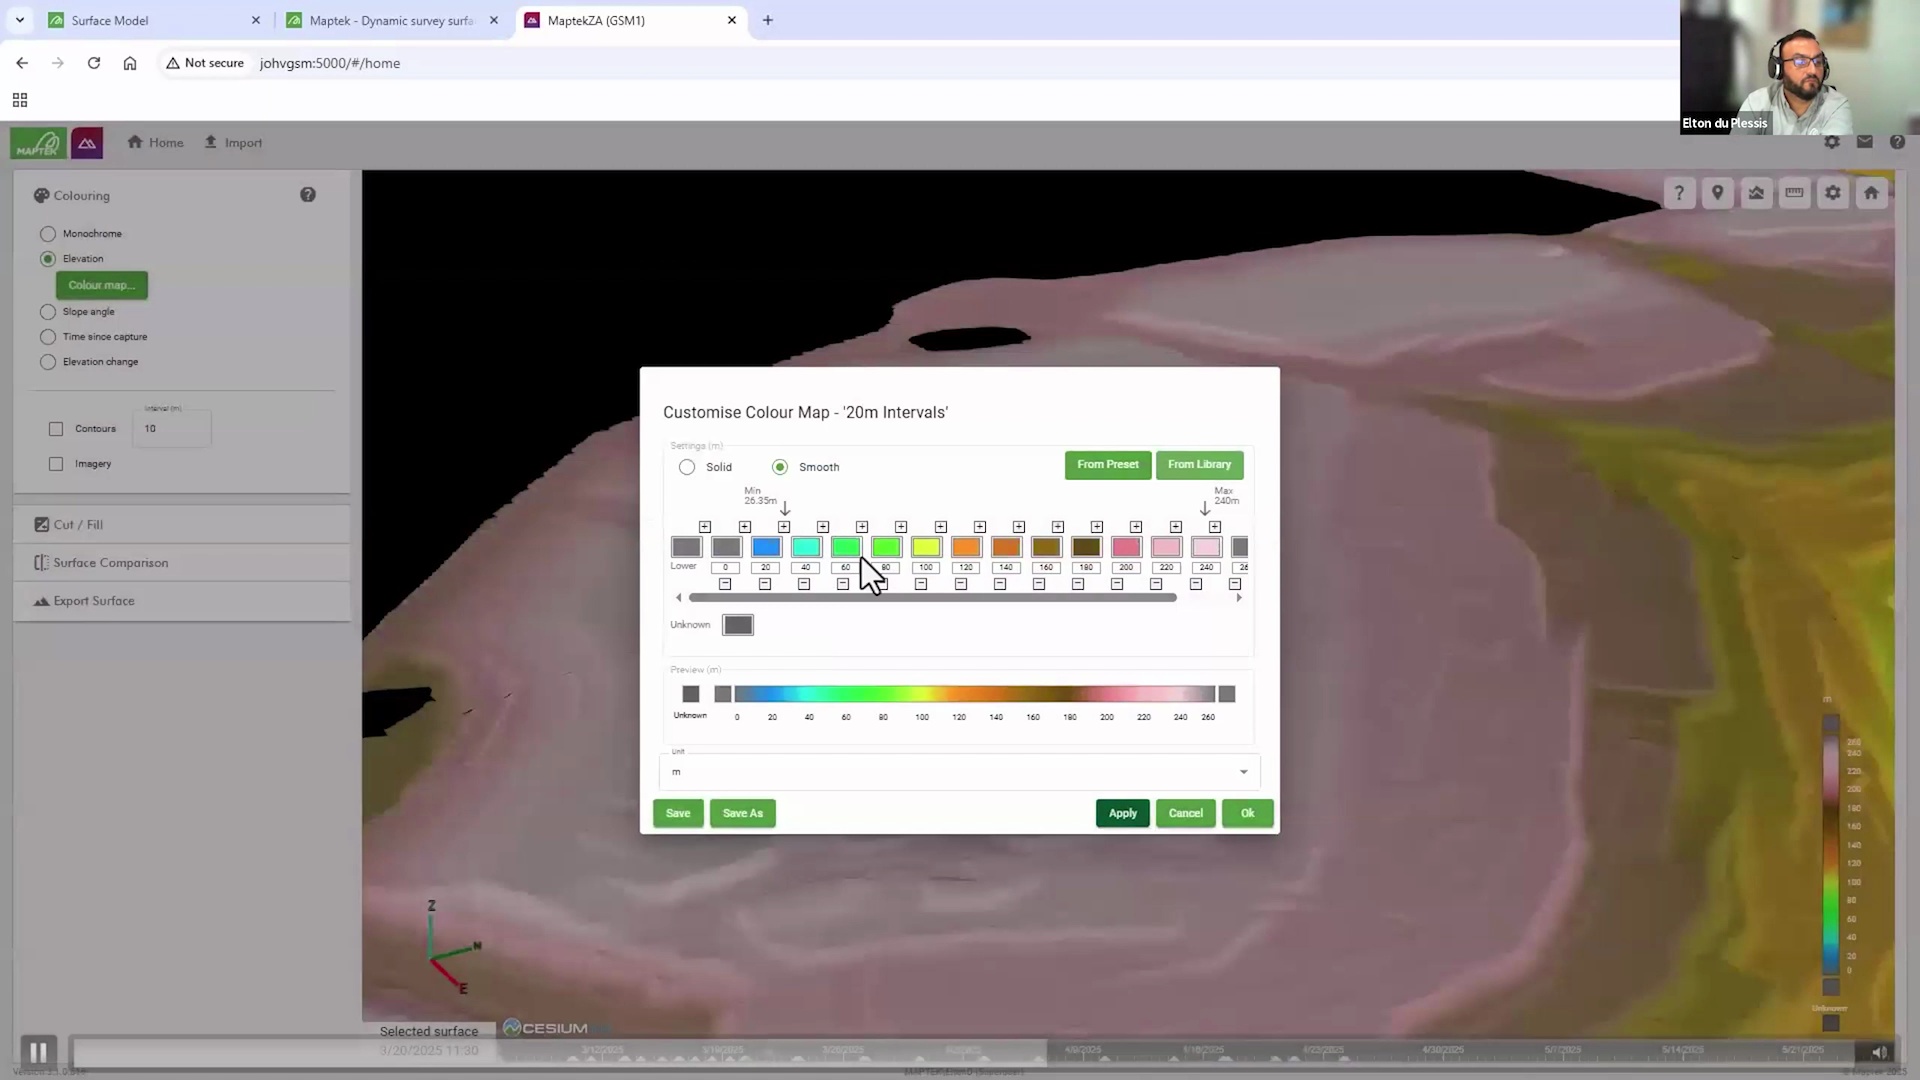
Task: Collapse the Colouring section header
Action: tap(182, 196)
